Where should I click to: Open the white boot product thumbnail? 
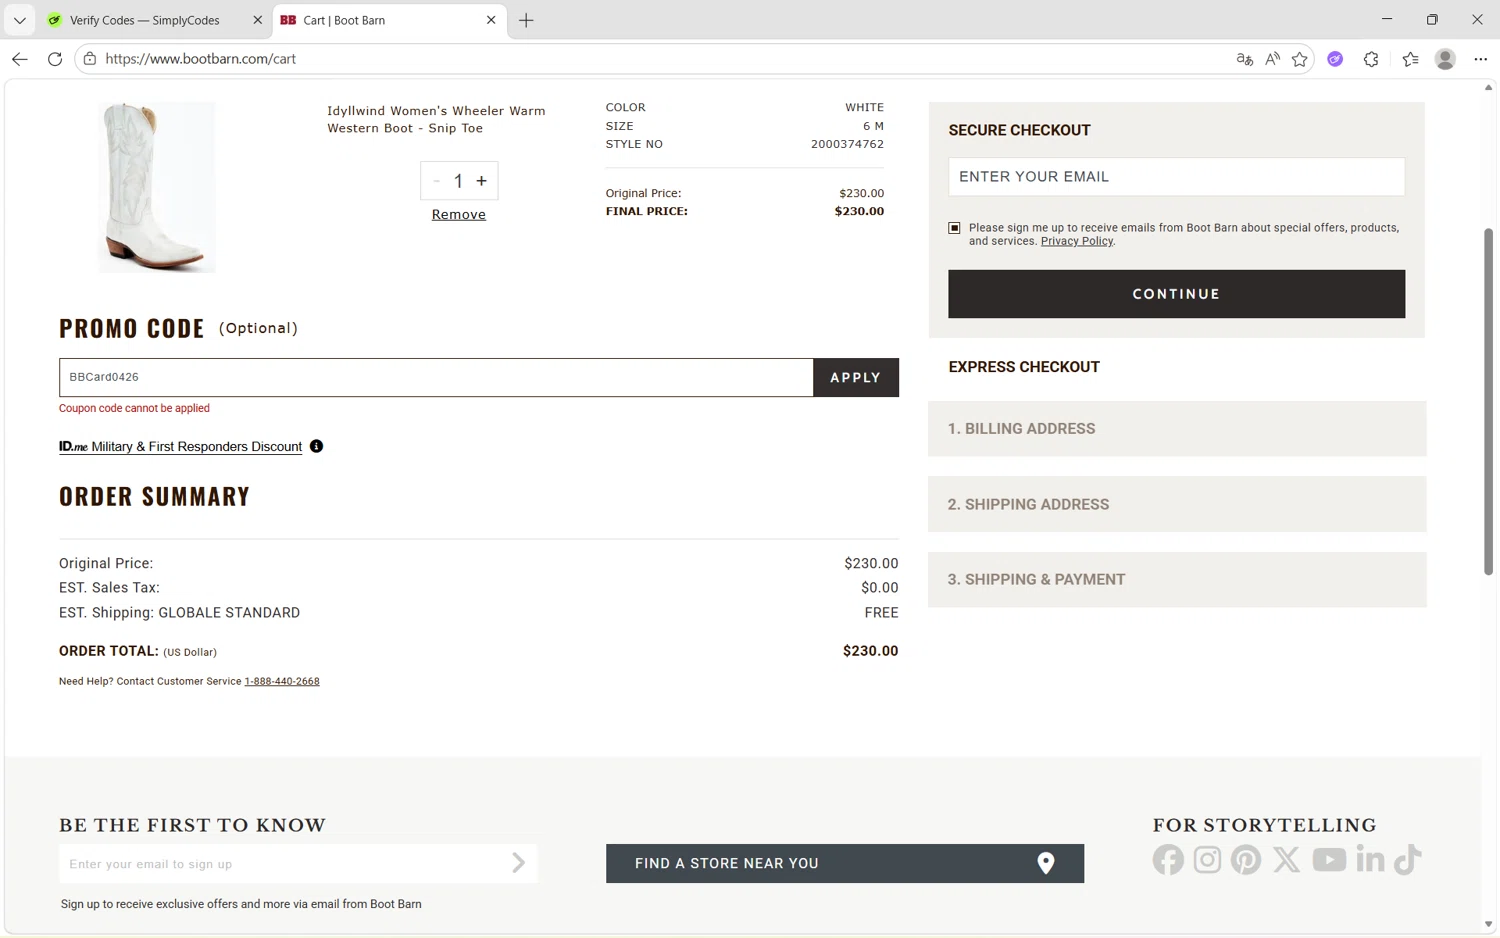pos(157,187)
